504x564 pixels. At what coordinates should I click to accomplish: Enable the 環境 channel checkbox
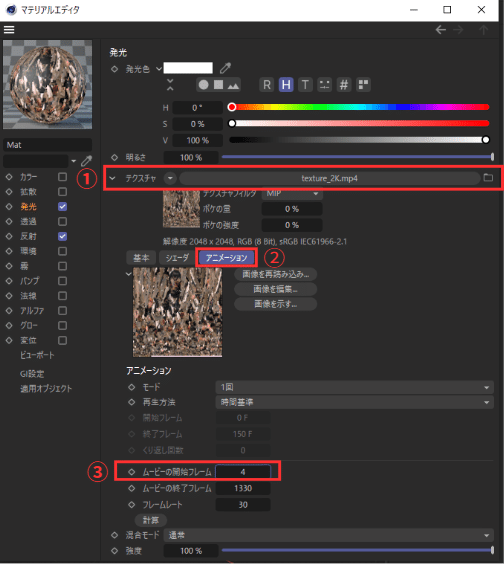[x=62, y=251]
